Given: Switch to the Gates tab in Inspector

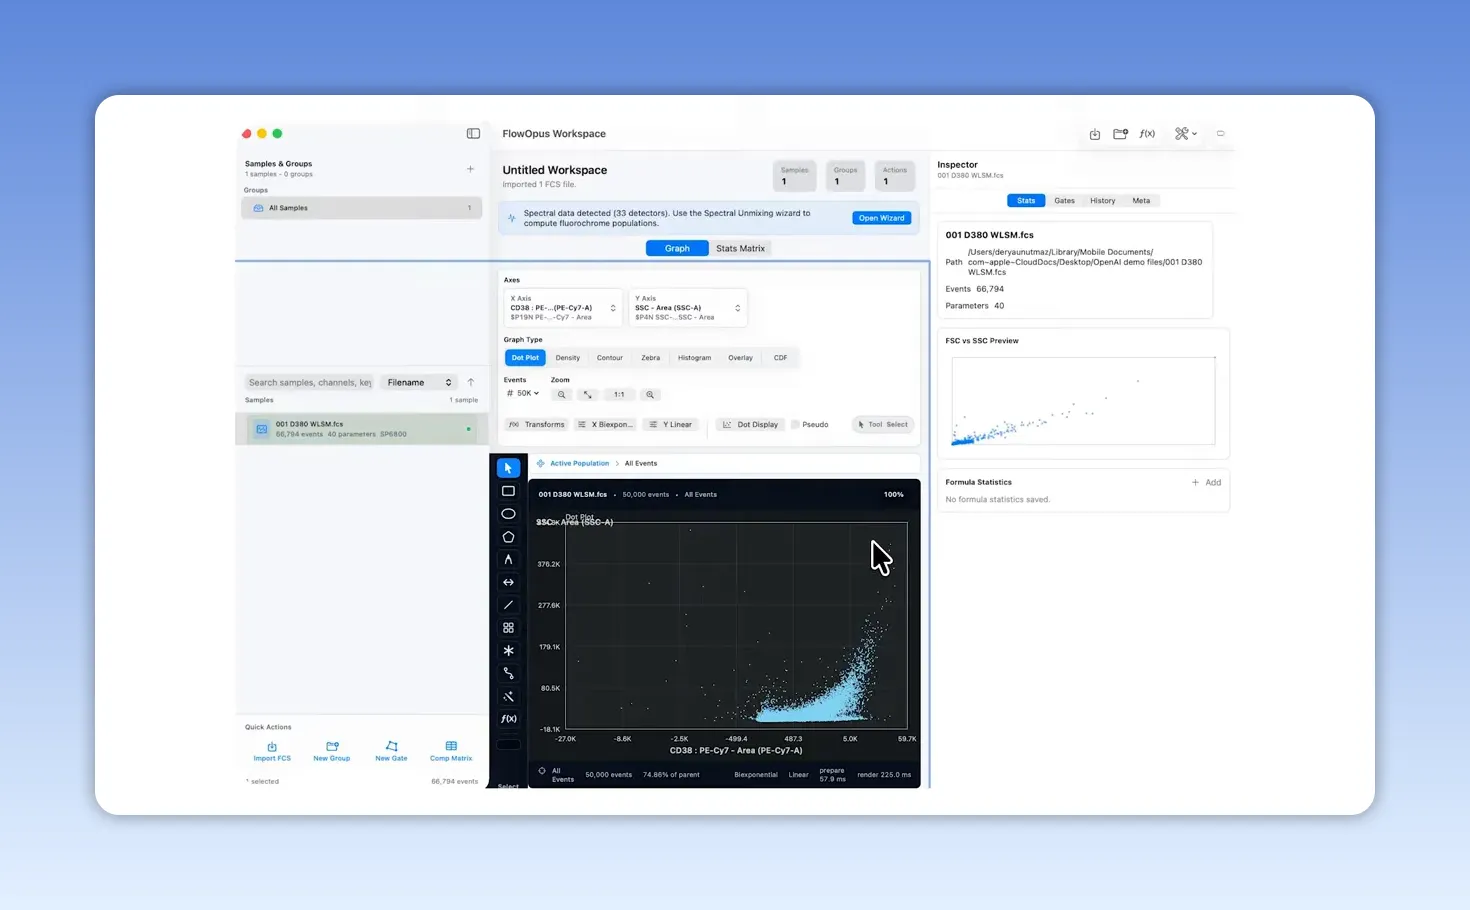Looking at the screenshot, I should (1065, 201).
